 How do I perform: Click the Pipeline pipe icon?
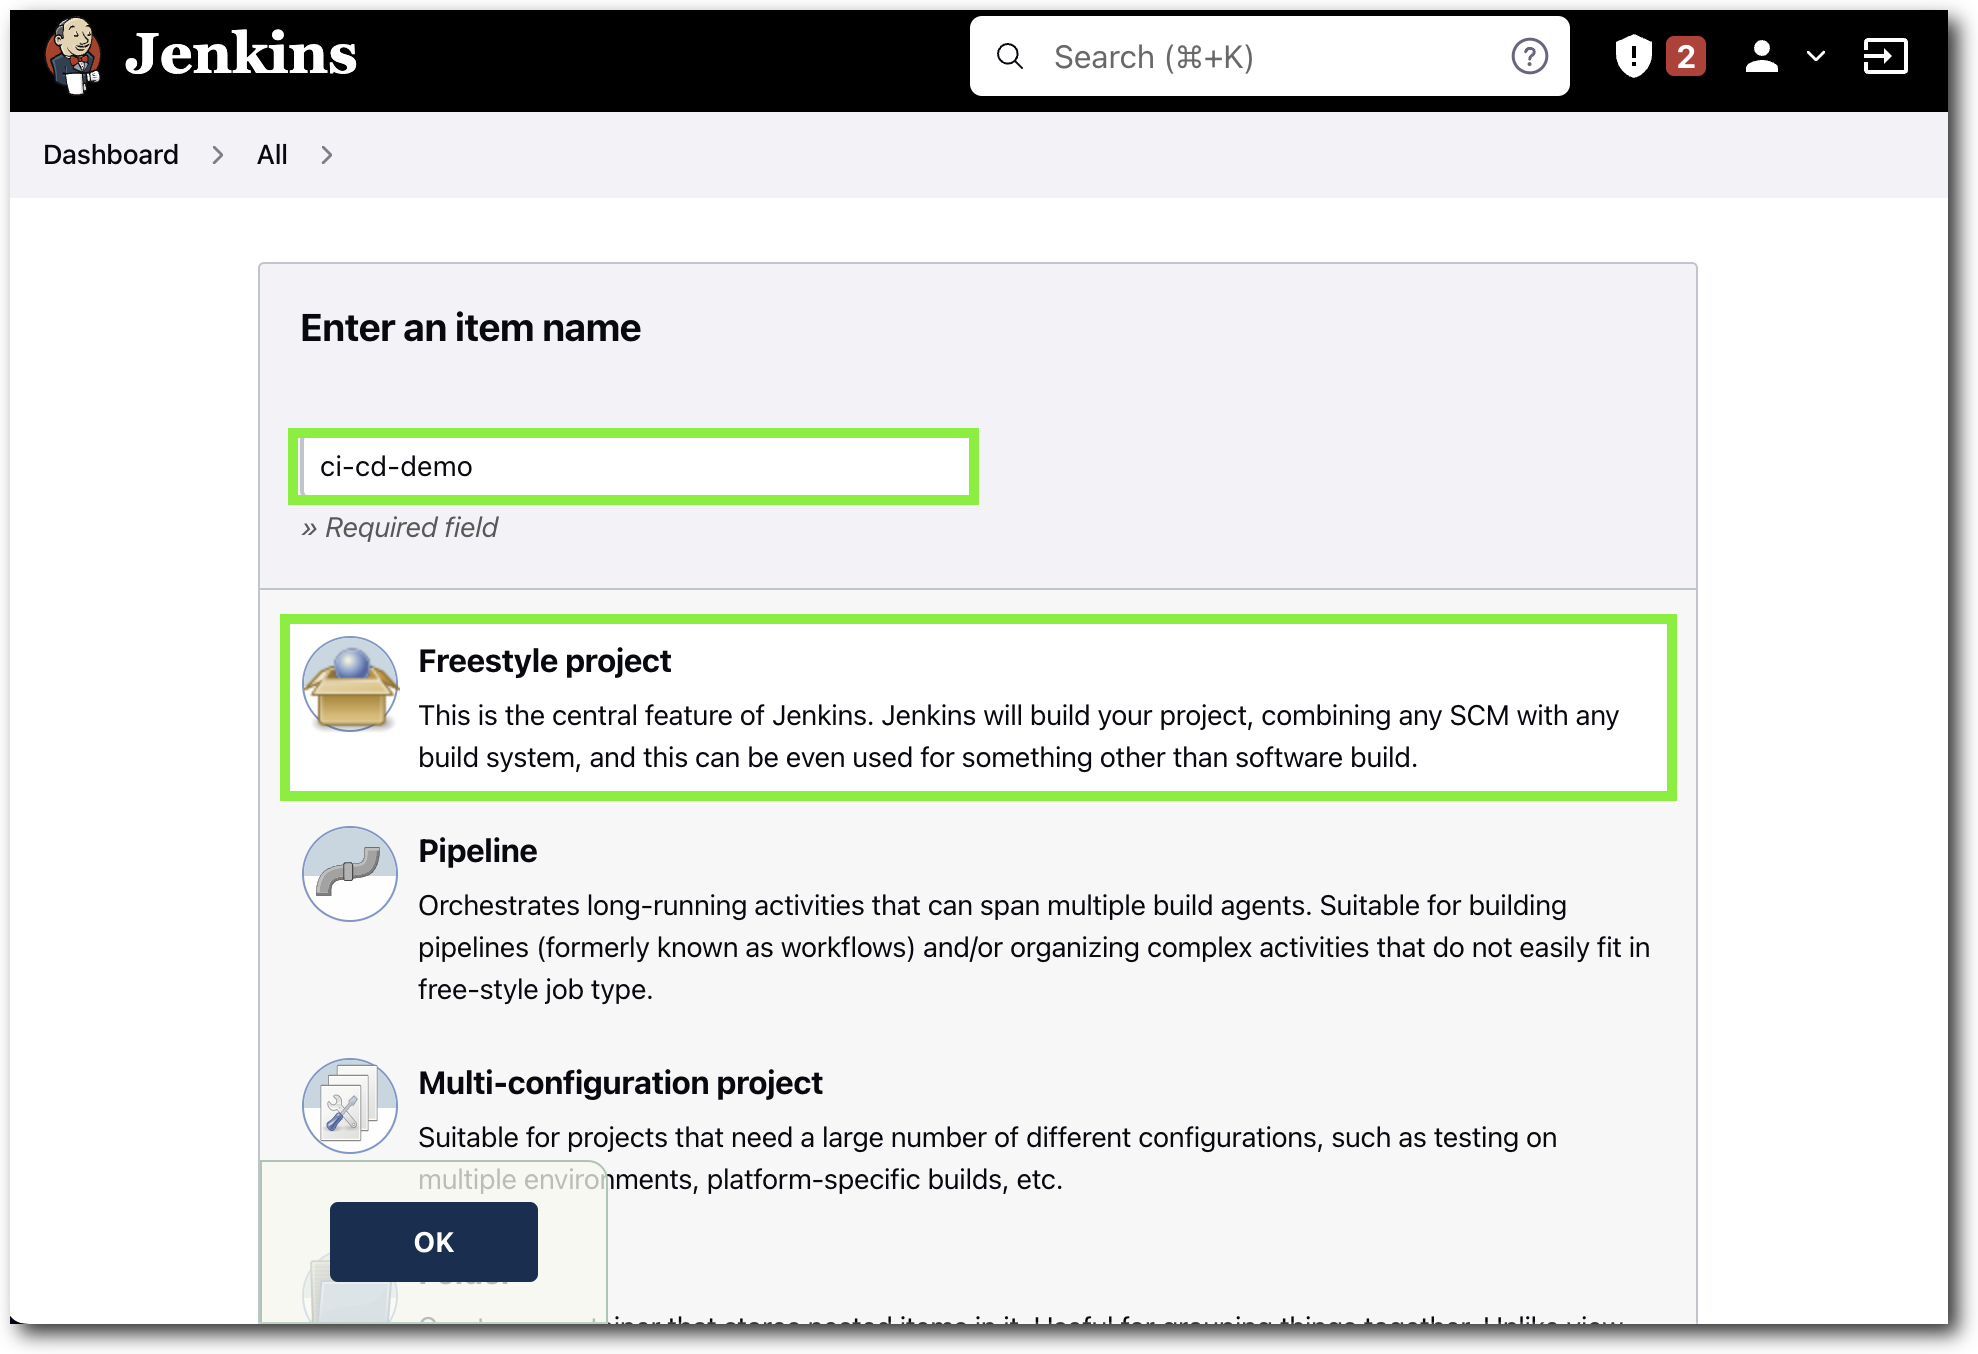pyautogui.click(x=350, y=873)
